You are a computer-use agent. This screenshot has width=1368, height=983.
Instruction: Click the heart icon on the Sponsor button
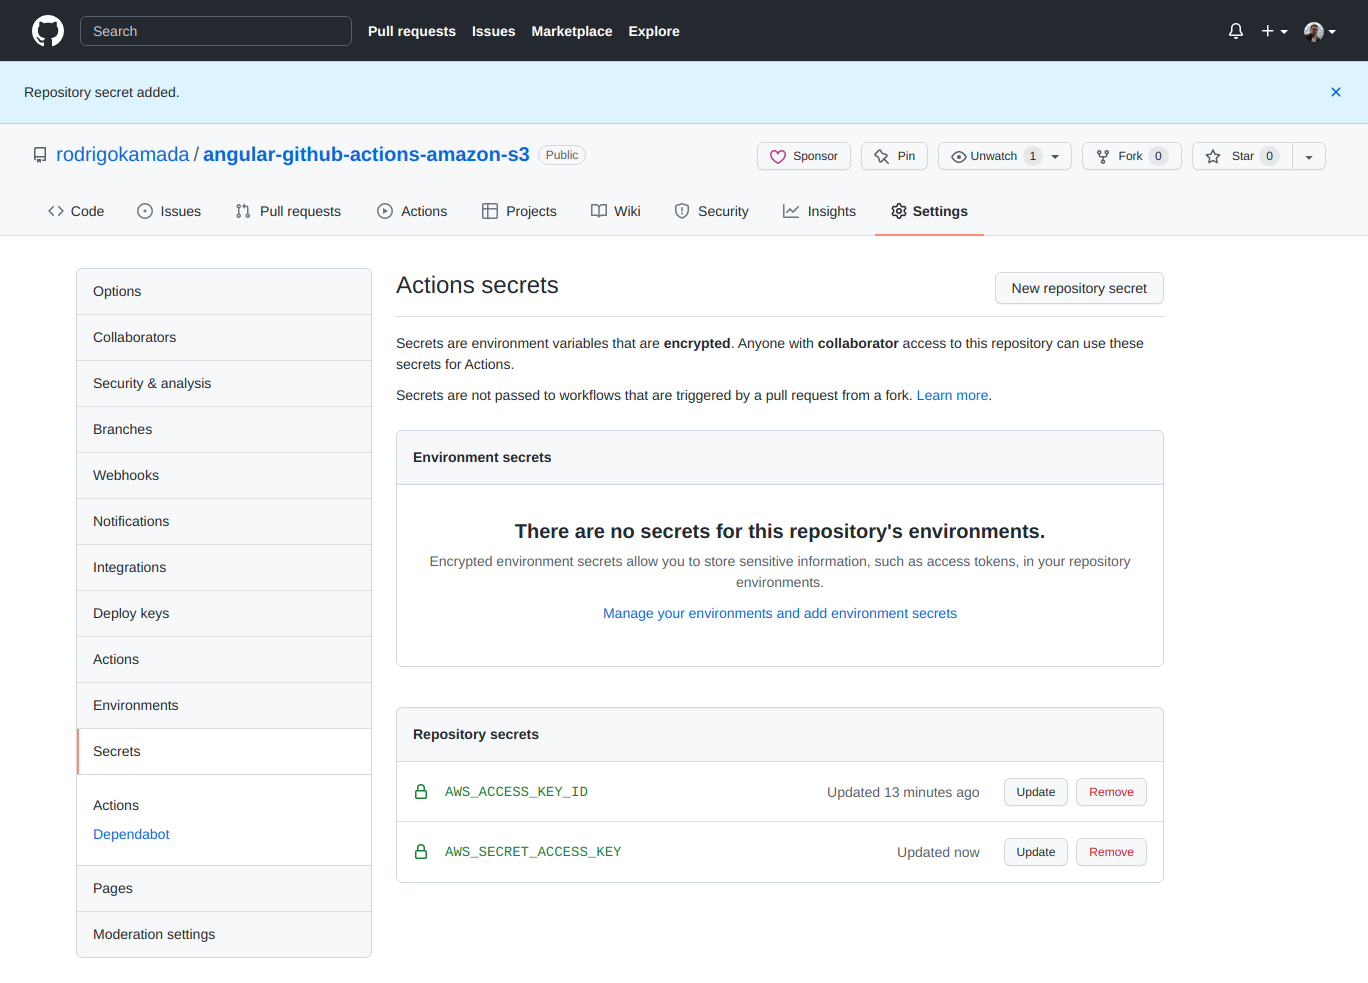780,156
